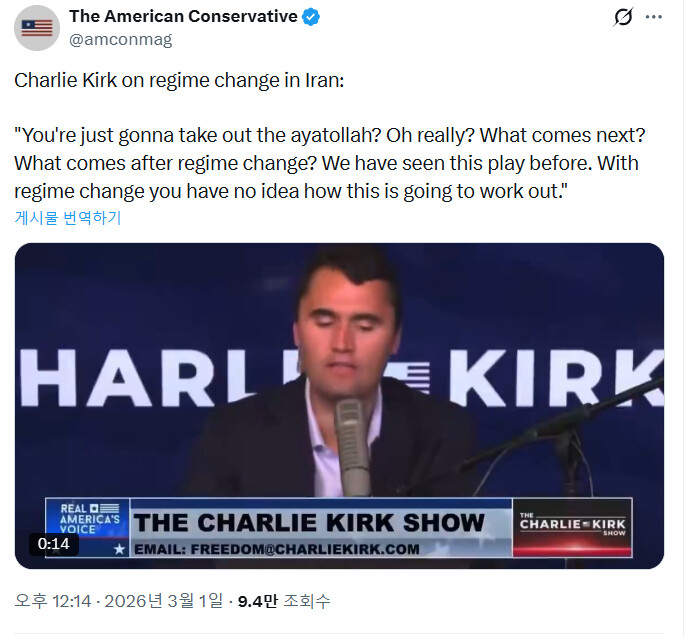
Task: Click the white star in video banner
Action: pos(119,549)
